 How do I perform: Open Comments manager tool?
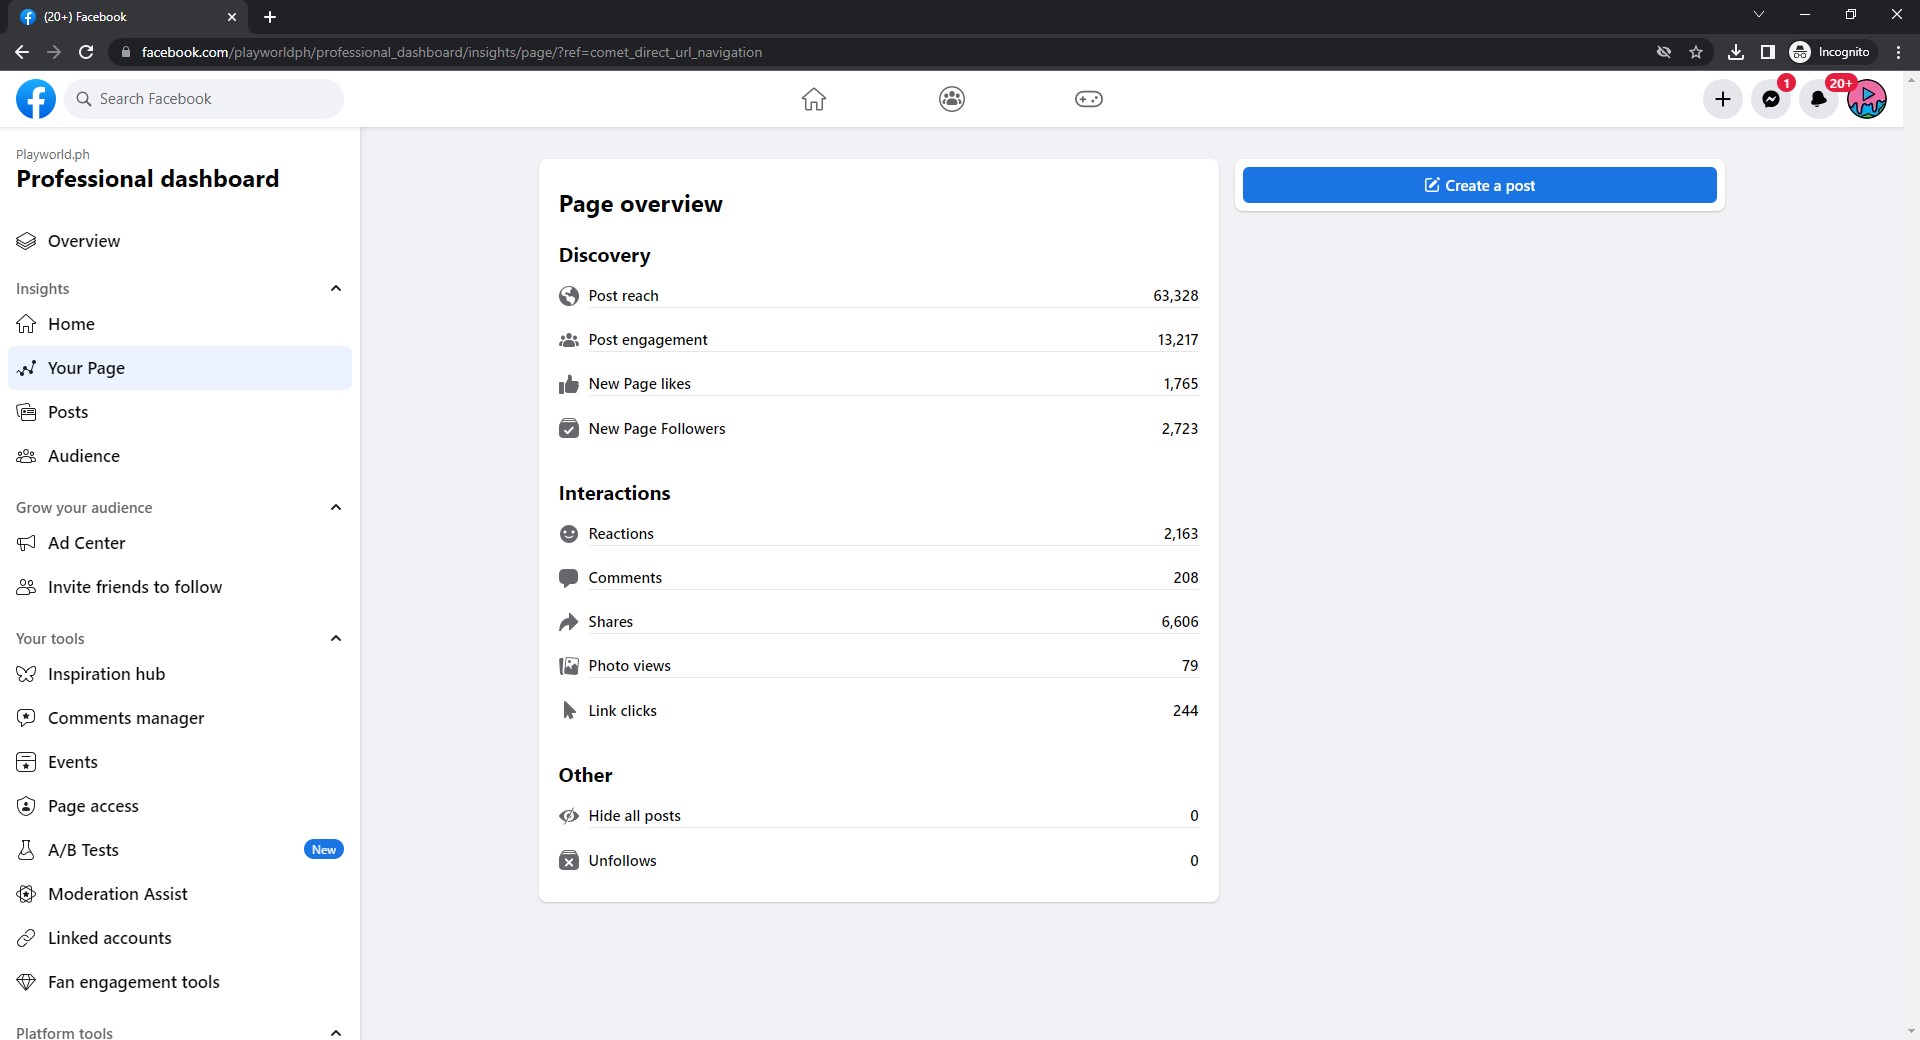[x=126, y=718]
